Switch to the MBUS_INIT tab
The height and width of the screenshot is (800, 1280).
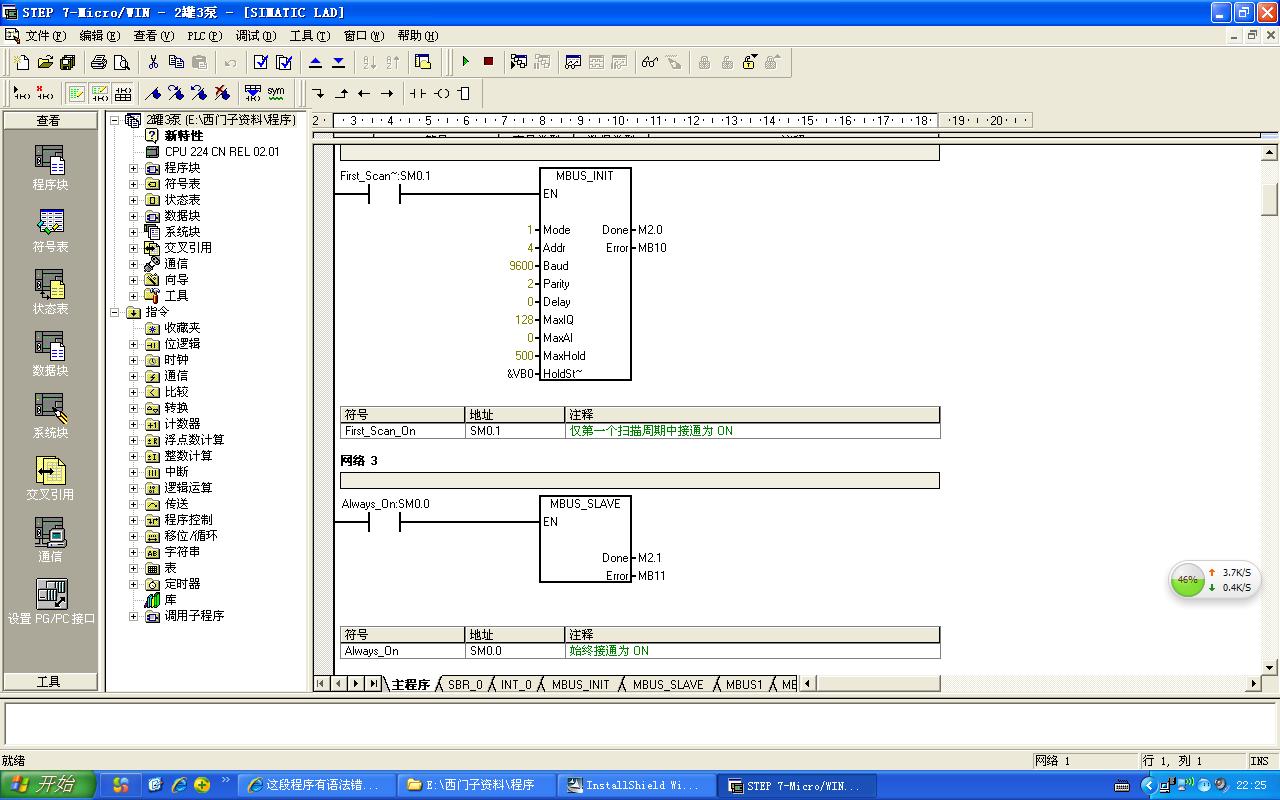coord(581,685)
